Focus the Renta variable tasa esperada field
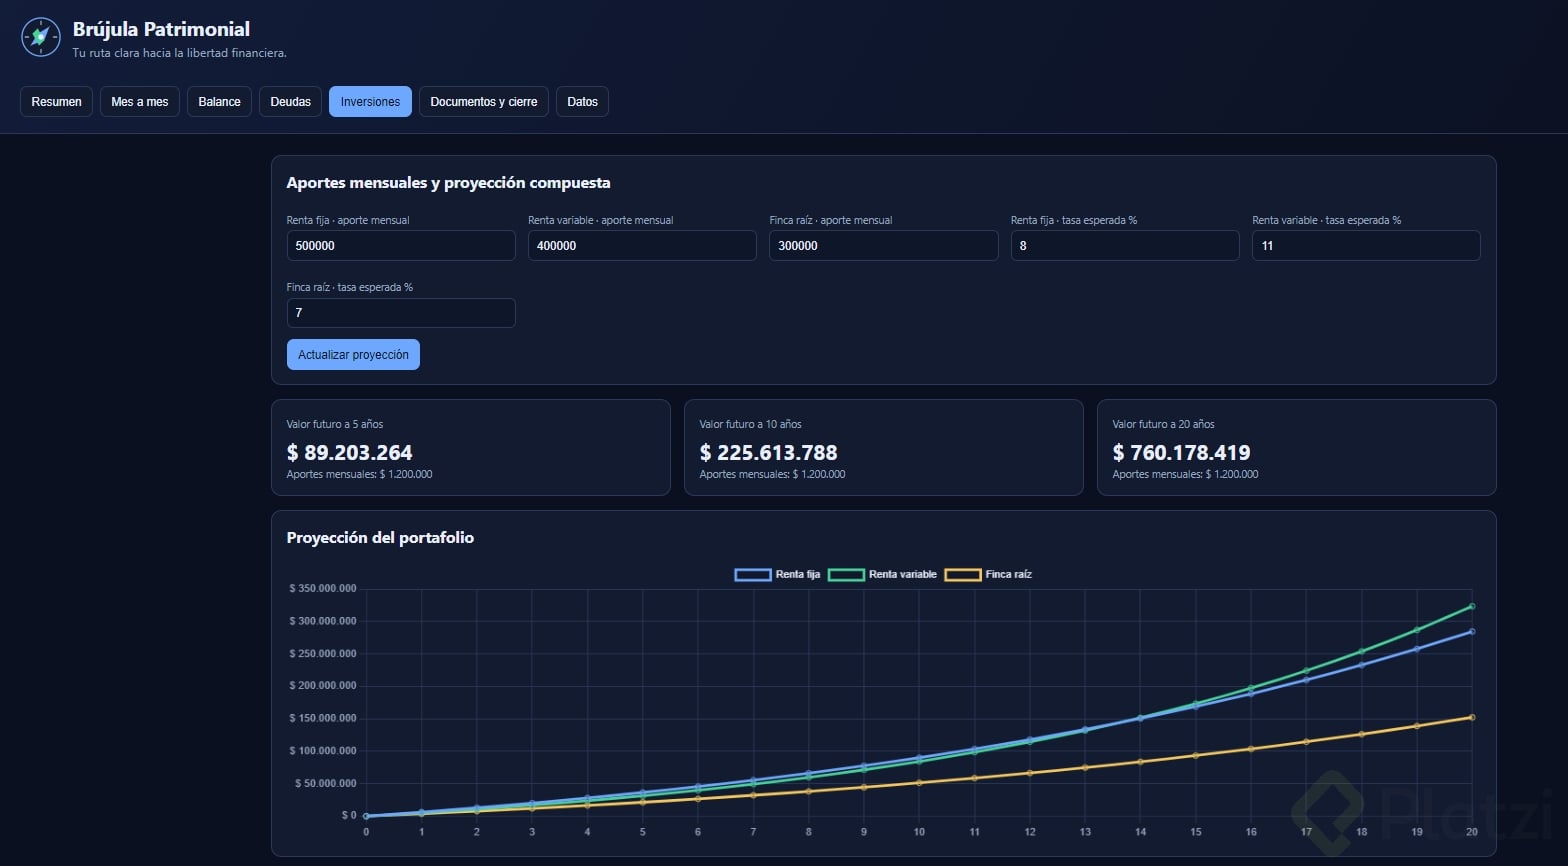1568x866 pixels. point(1366,246)
